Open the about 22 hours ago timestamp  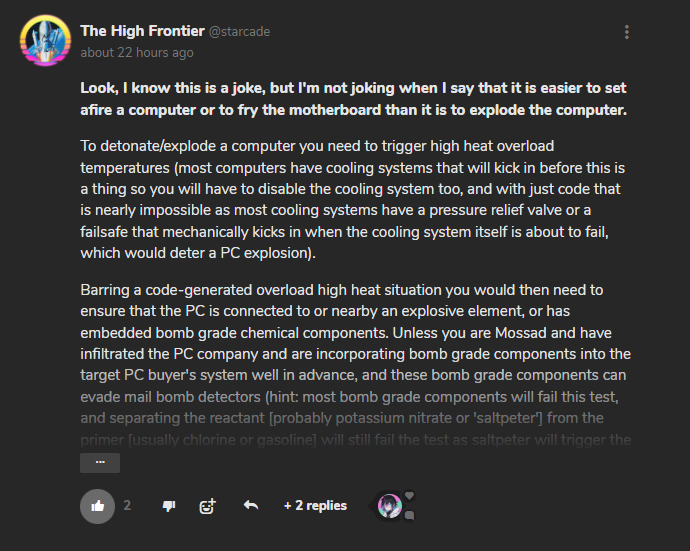click(137, 53)
